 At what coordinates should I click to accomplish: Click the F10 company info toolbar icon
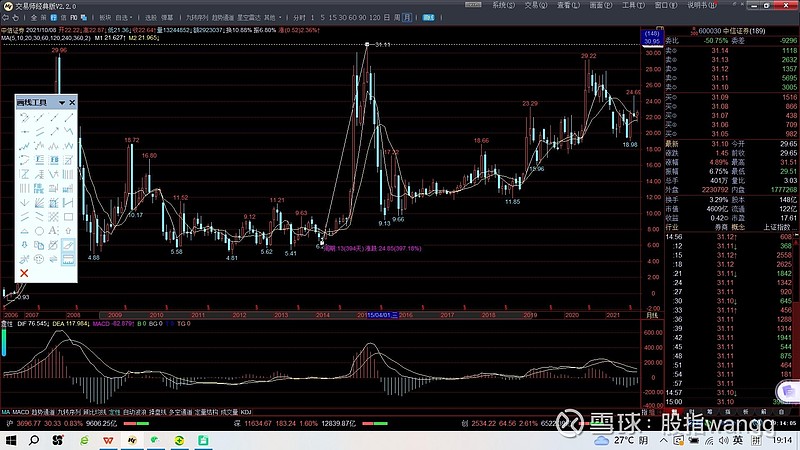(74, 17)
